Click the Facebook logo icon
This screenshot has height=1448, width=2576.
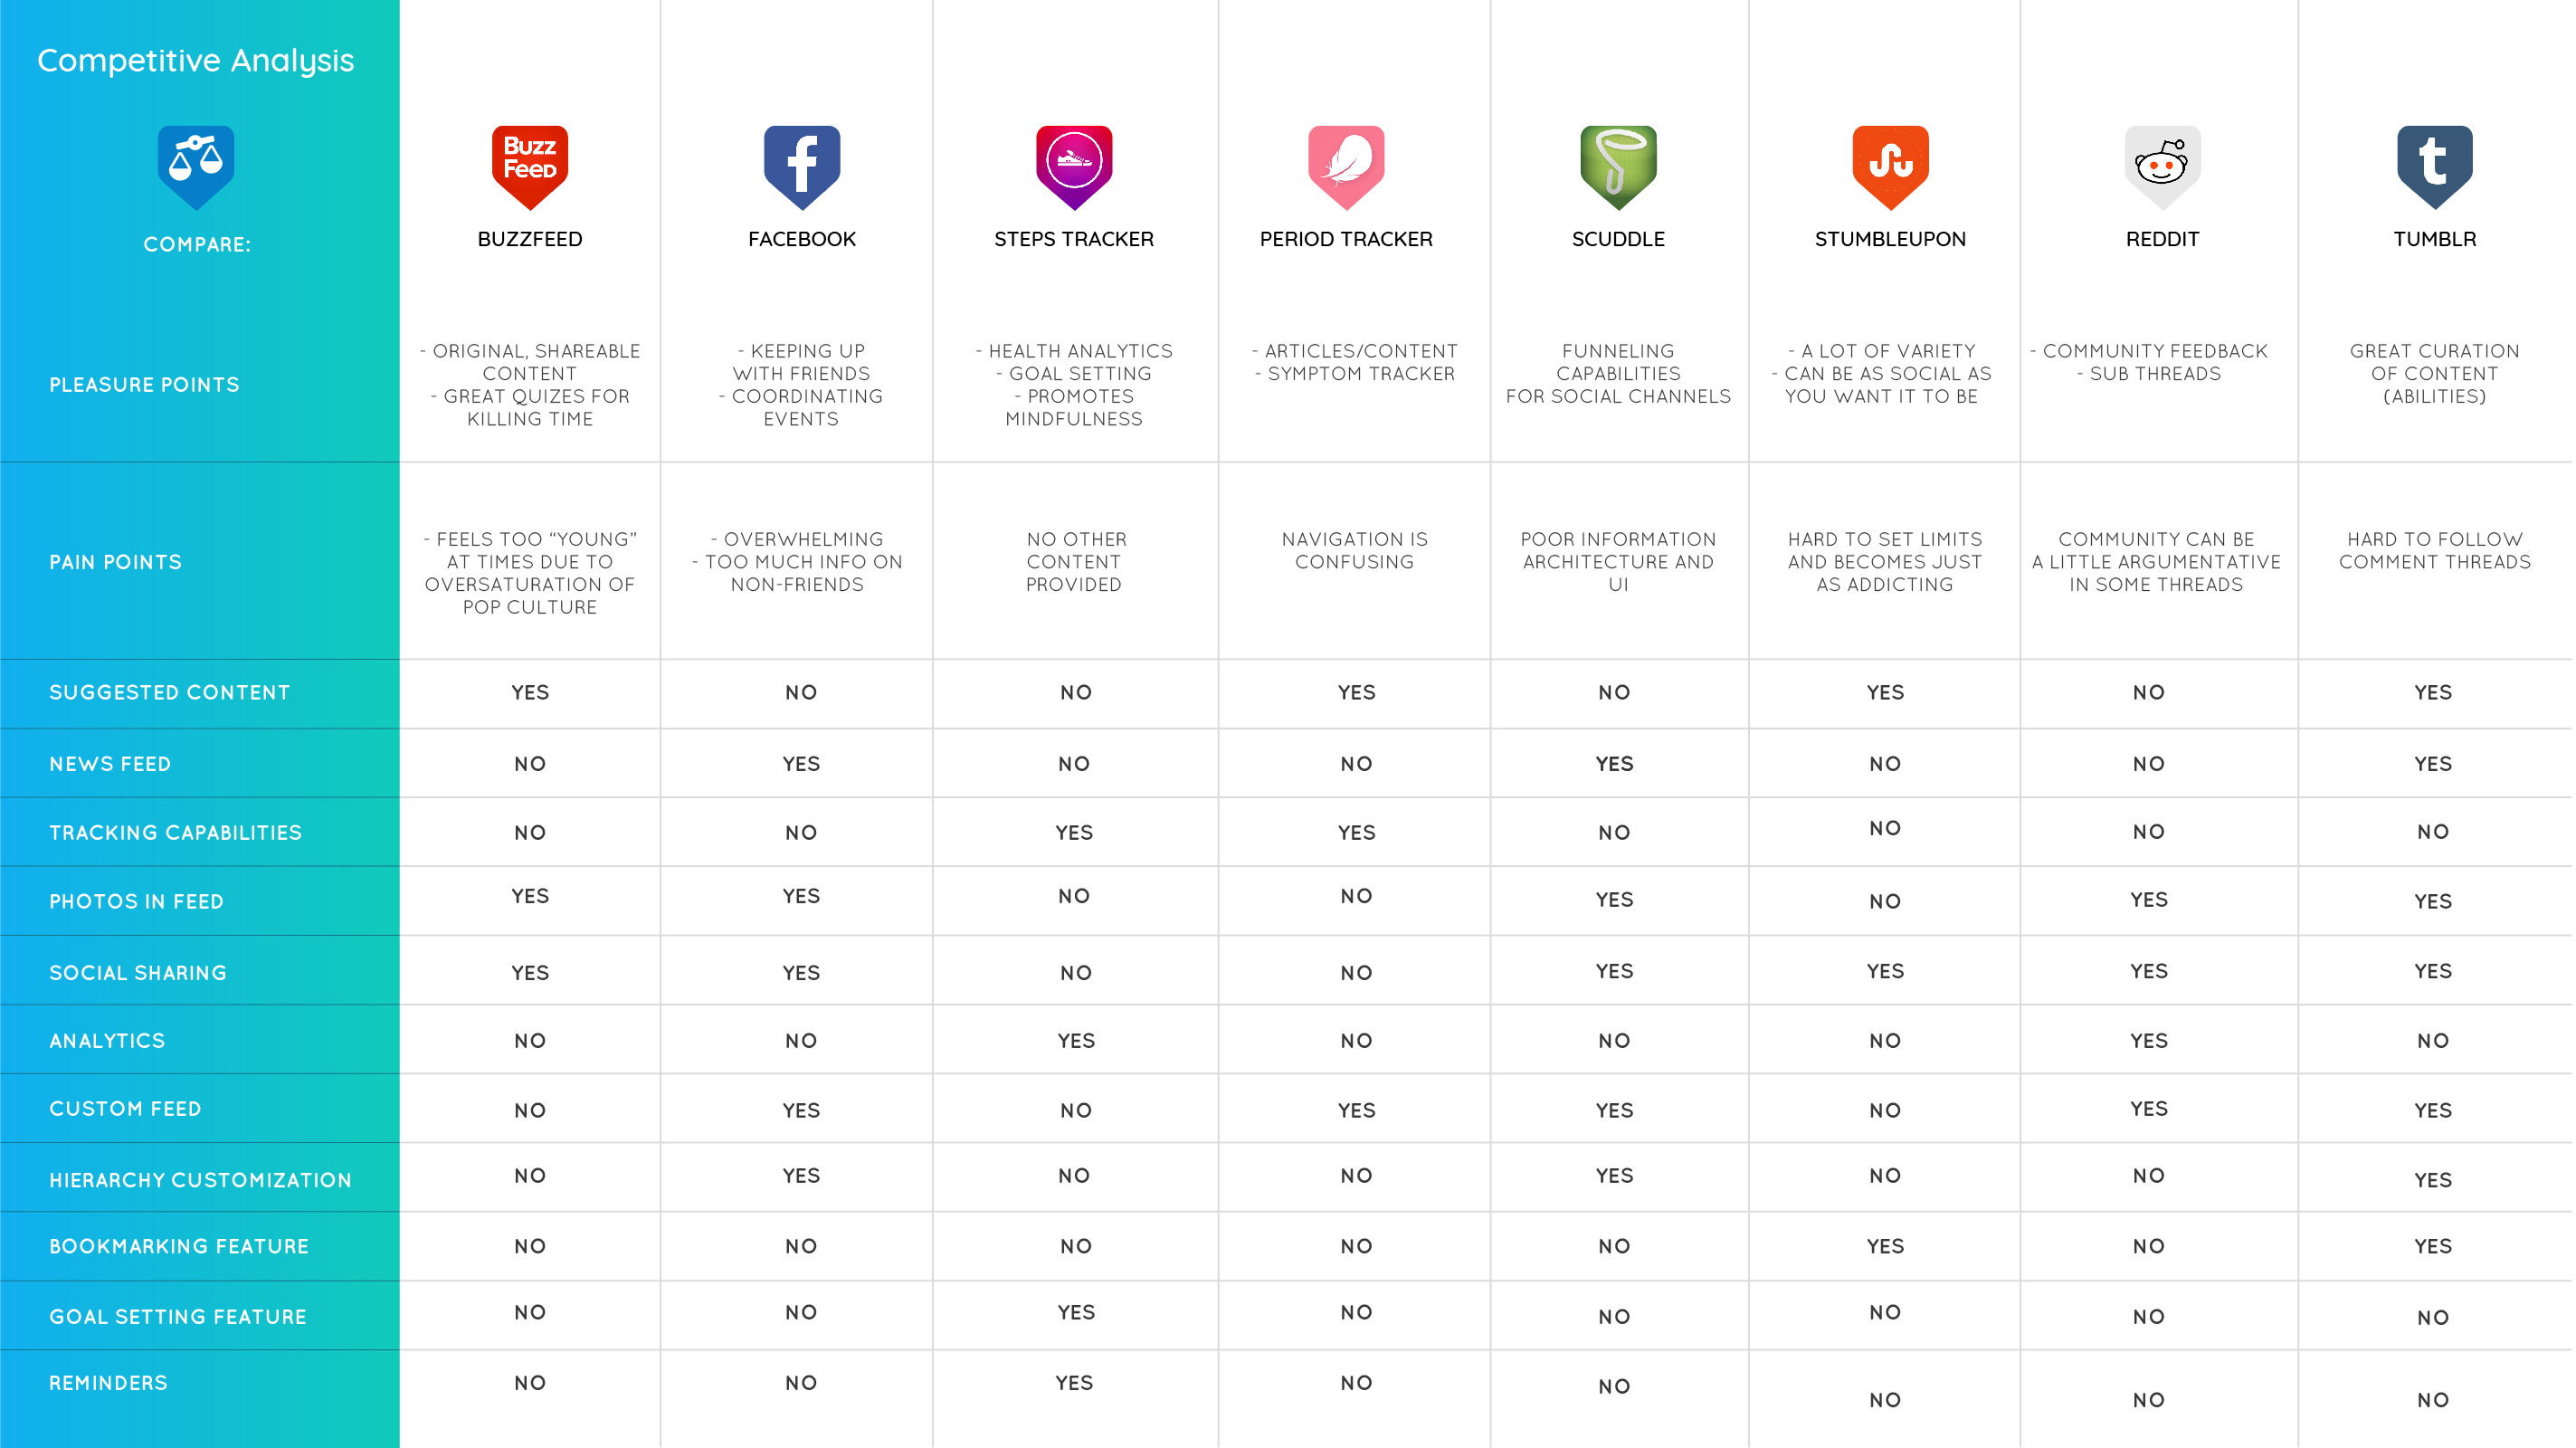pos(802,165)
